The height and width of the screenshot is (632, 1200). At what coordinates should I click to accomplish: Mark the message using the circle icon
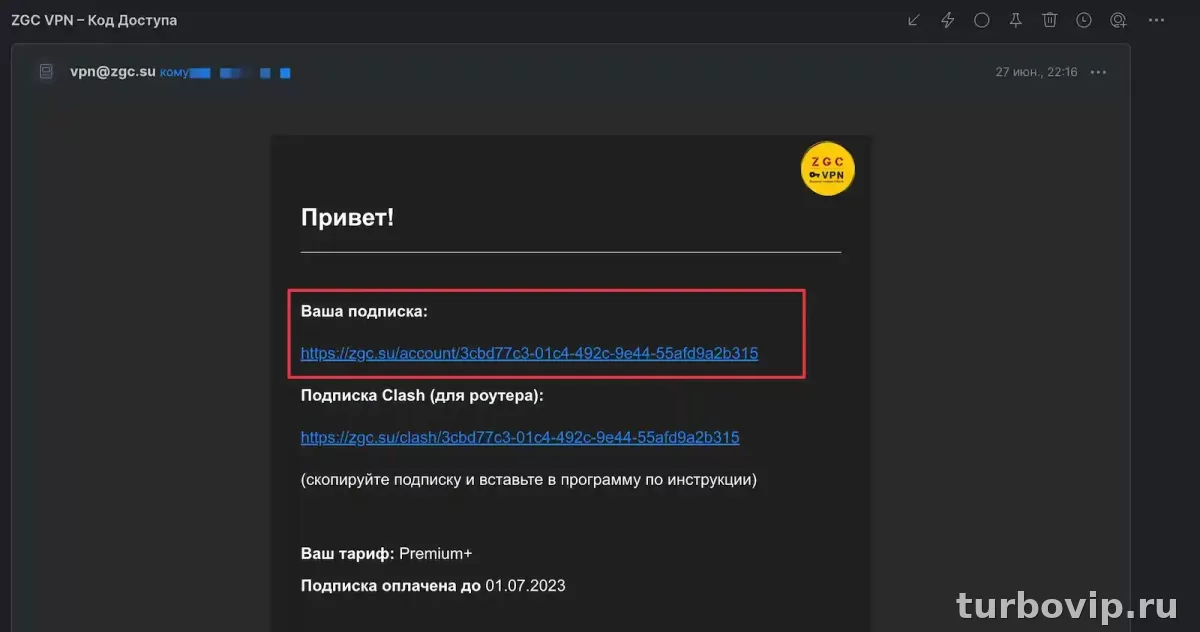pos(981,19)
